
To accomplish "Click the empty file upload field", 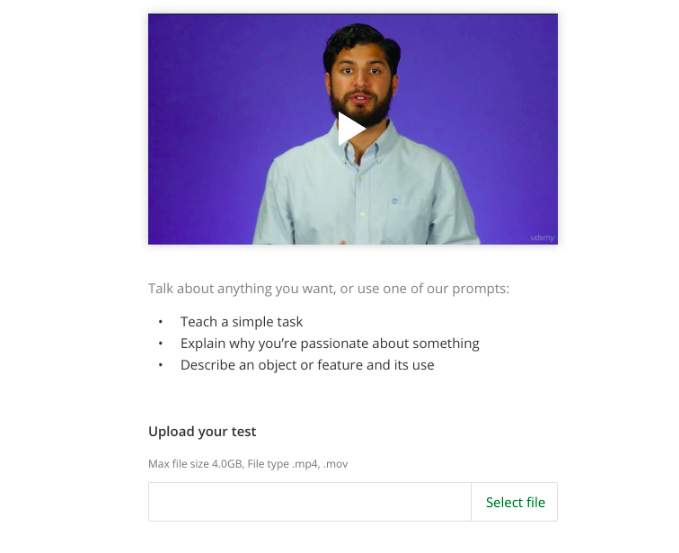I will tap(310, 502).
